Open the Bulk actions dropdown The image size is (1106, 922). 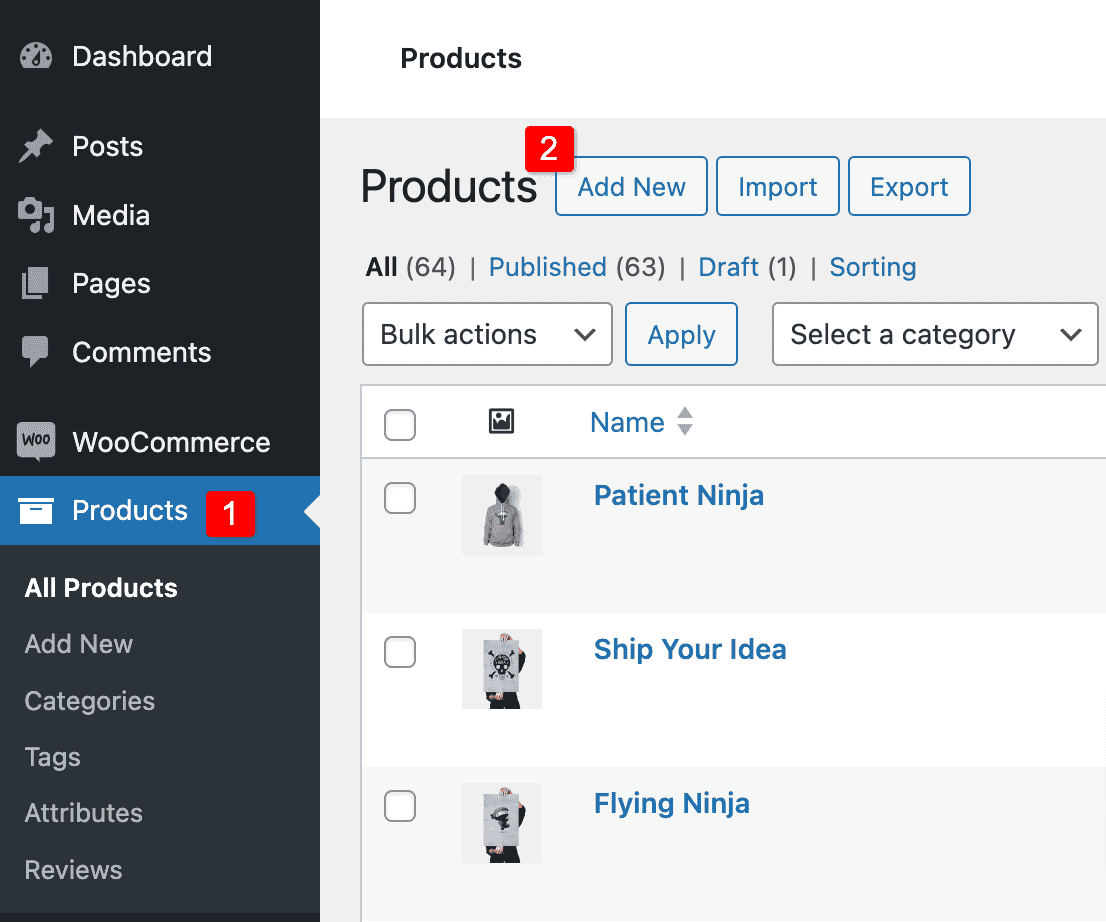click(x=487, y=334)
